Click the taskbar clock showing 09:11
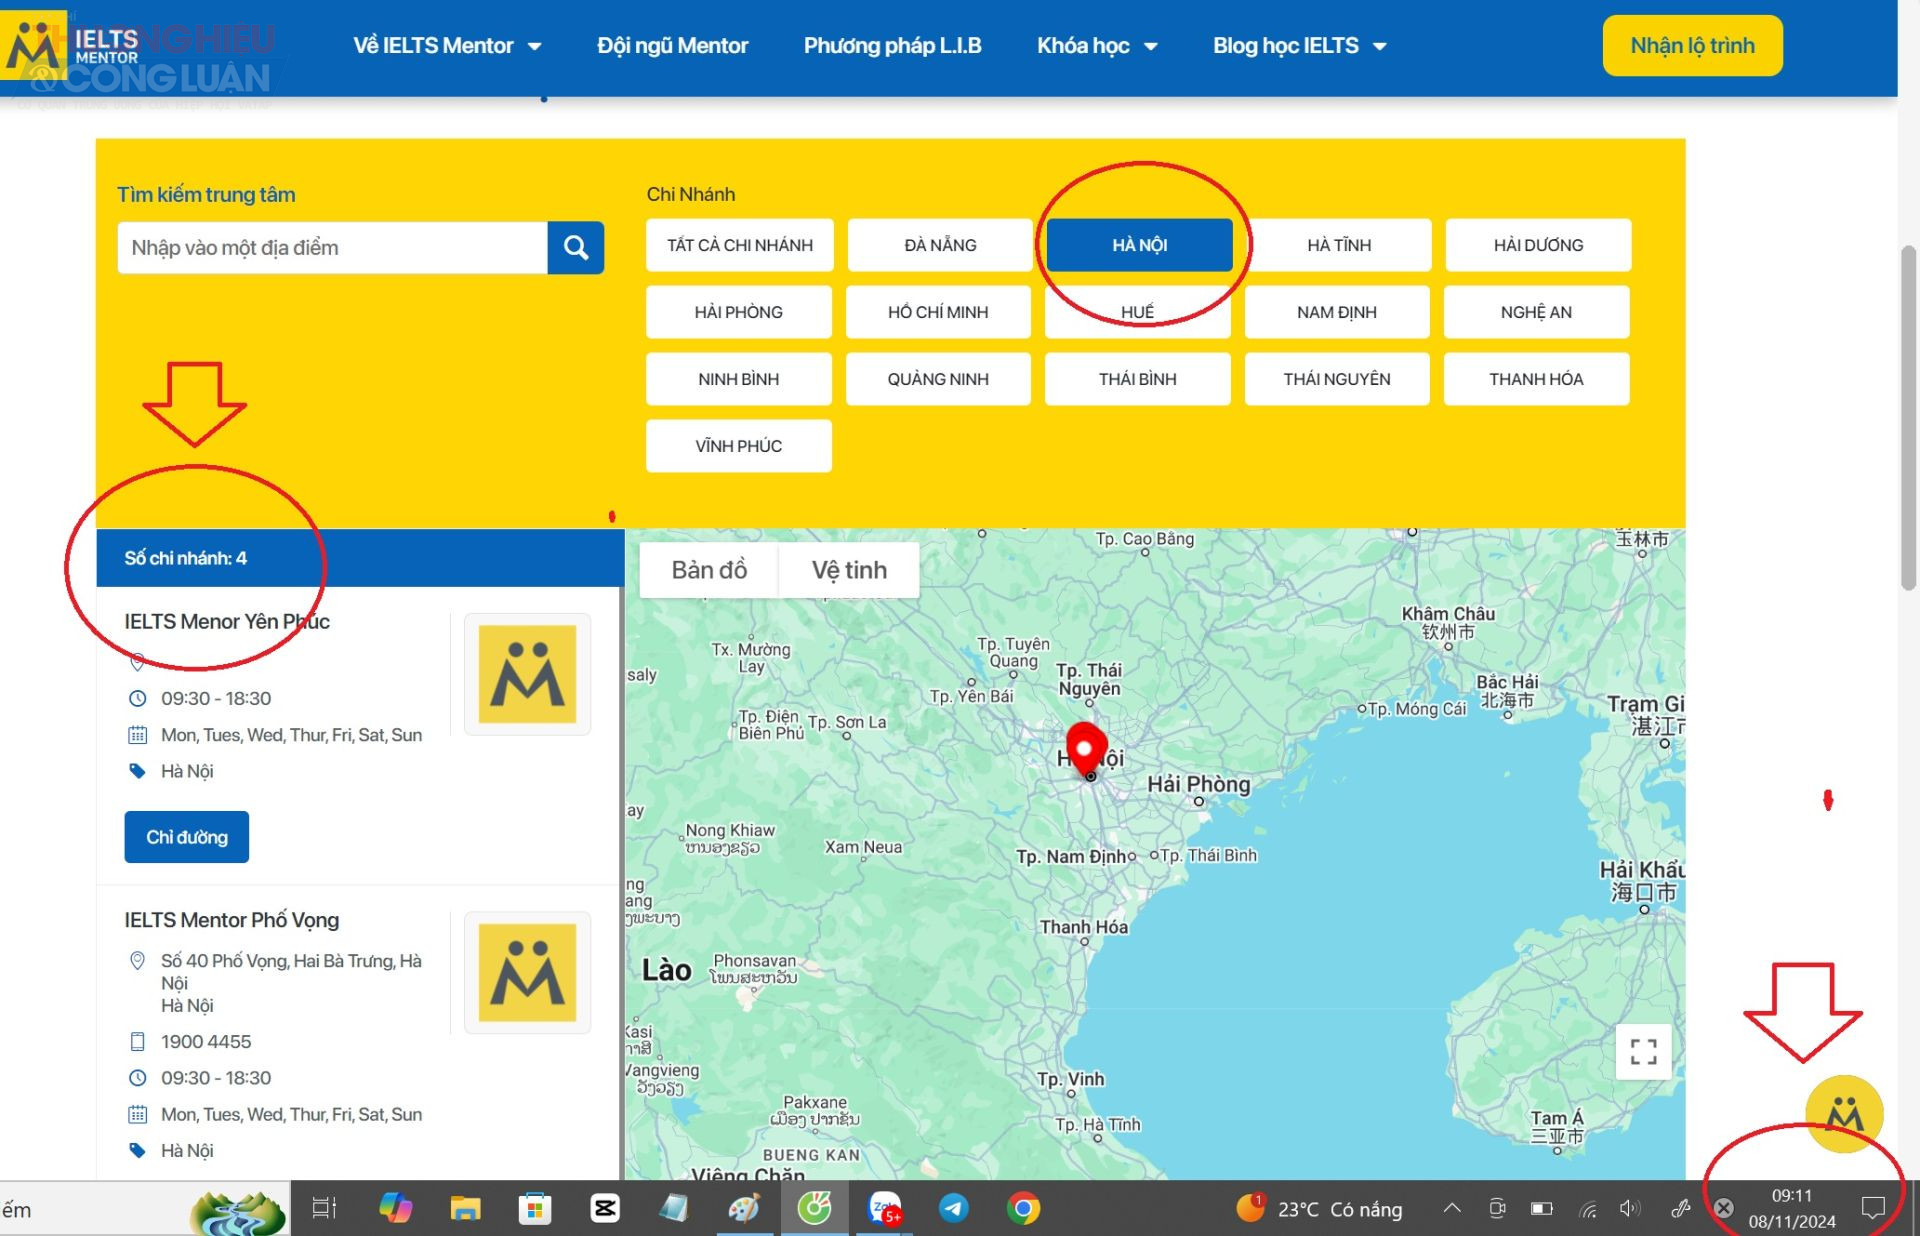Screen dimensions: 1920x1236 (x=1792, y=1208)
